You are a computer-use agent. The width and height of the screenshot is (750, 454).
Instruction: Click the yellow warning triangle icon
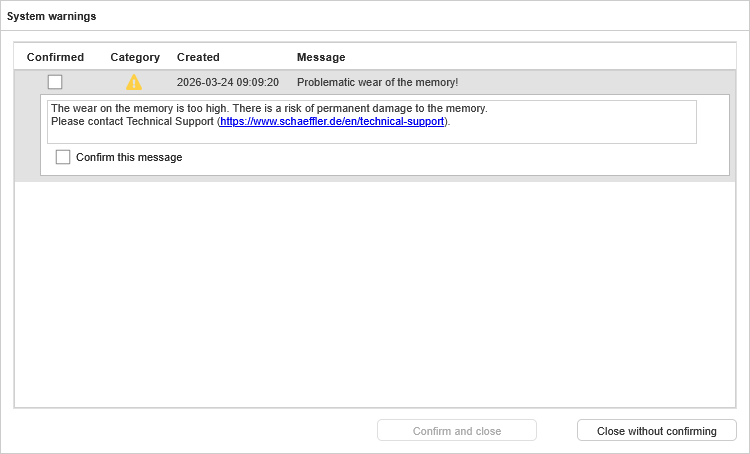[x=134, y=82]
